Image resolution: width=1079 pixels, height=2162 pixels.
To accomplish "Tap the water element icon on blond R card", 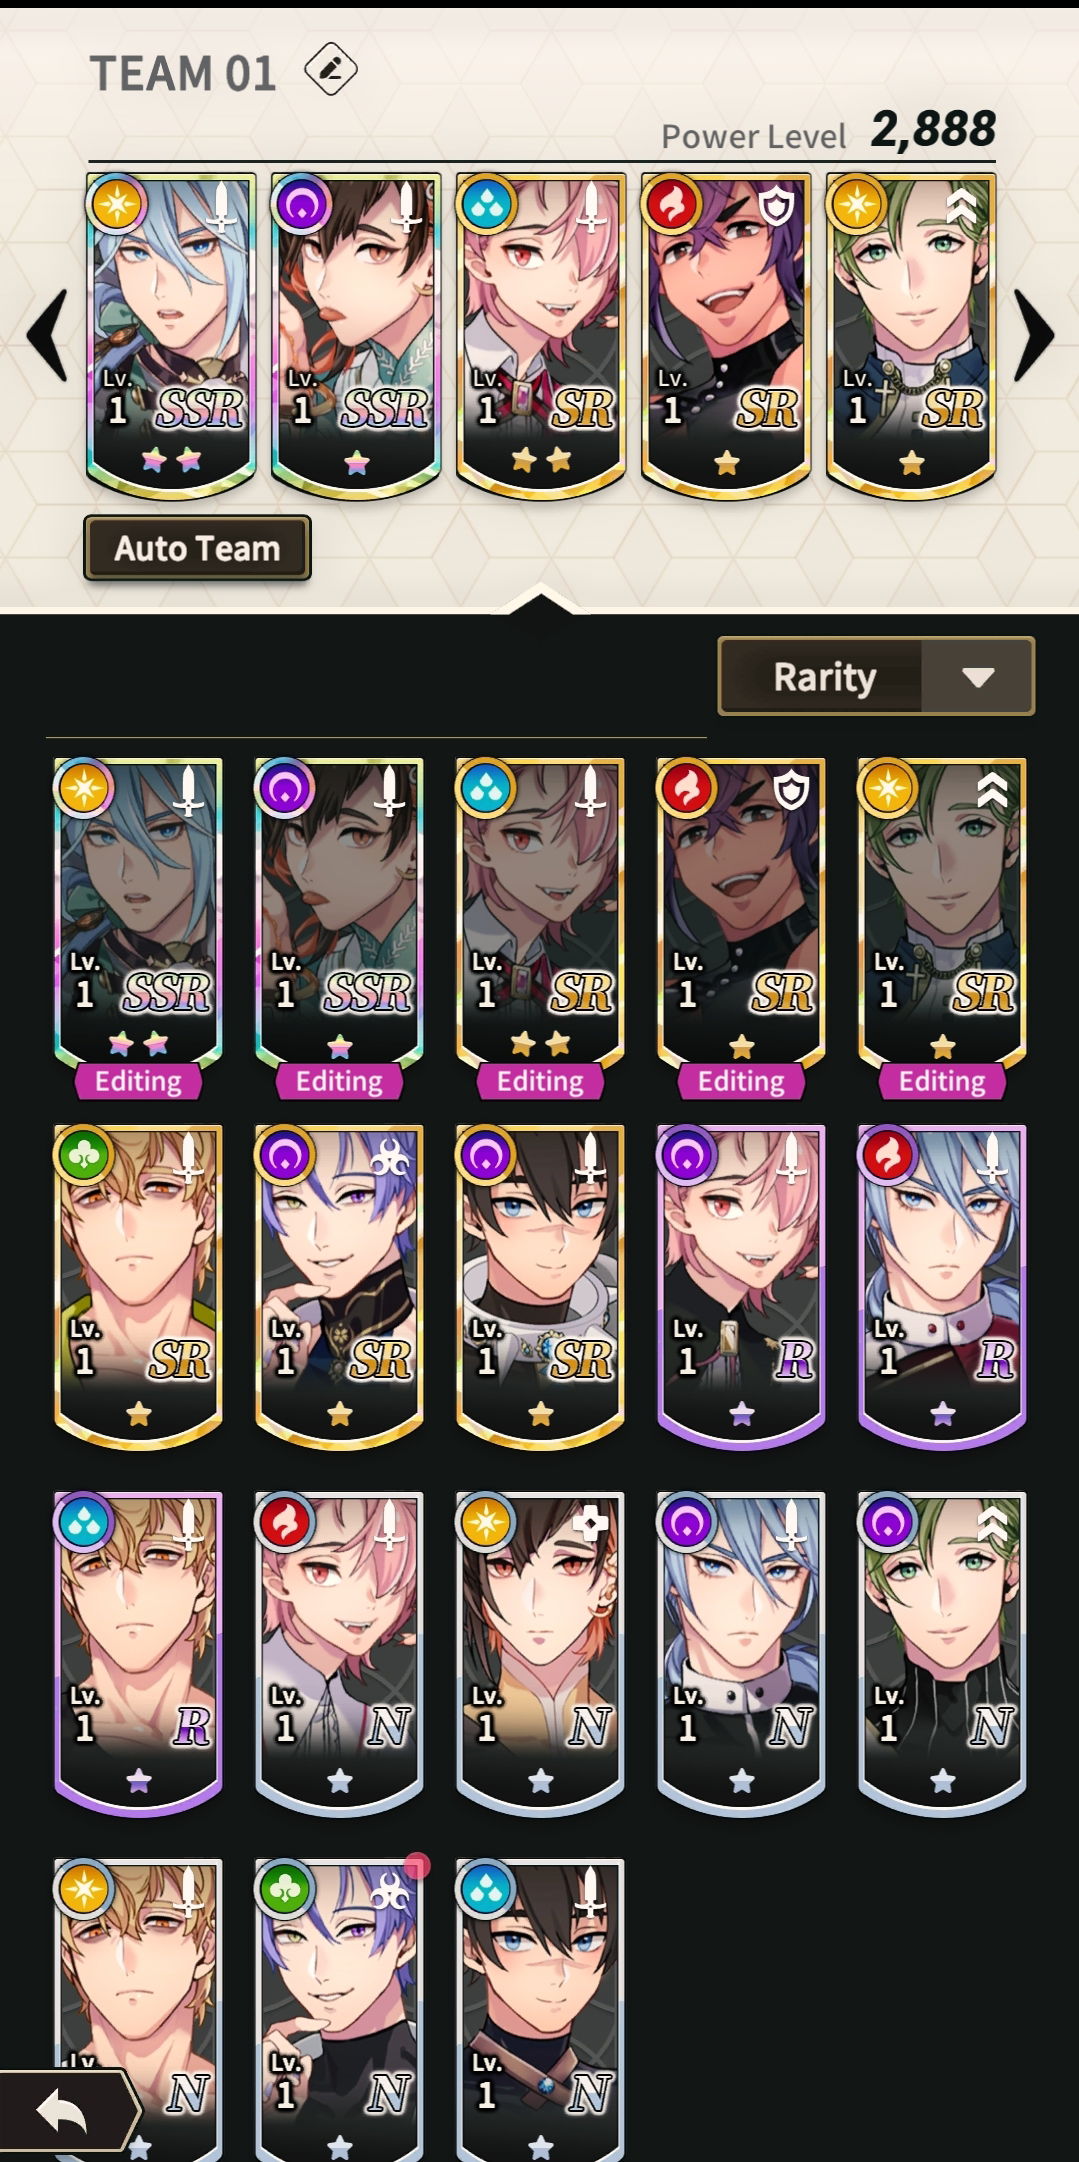I will tap(84, 1522).
